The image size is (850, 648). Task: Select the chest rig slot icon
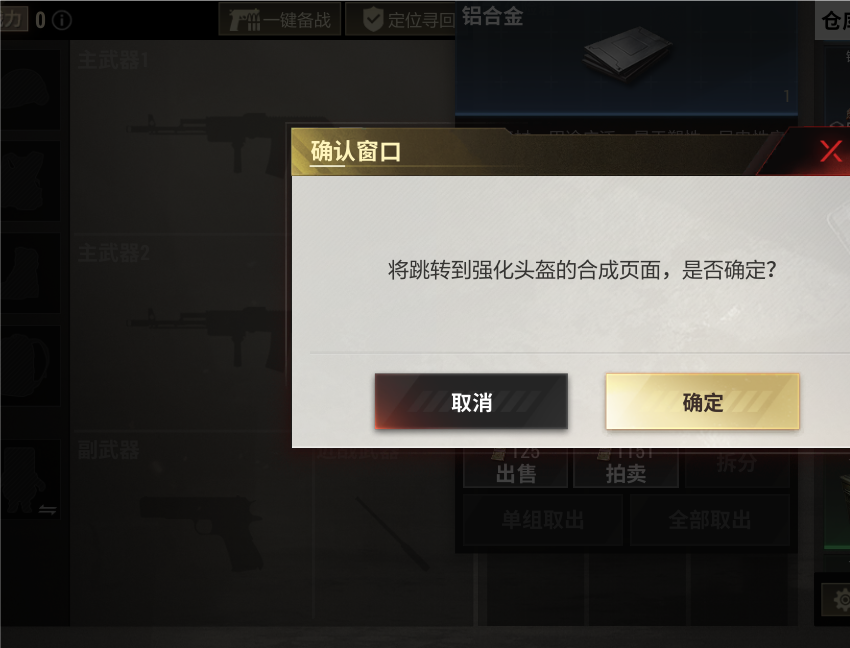pyautogui.click(x=30, y=273)
